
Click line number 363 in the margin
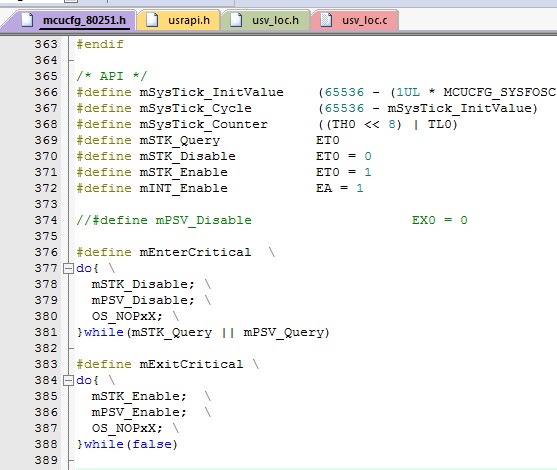(46, 44)
